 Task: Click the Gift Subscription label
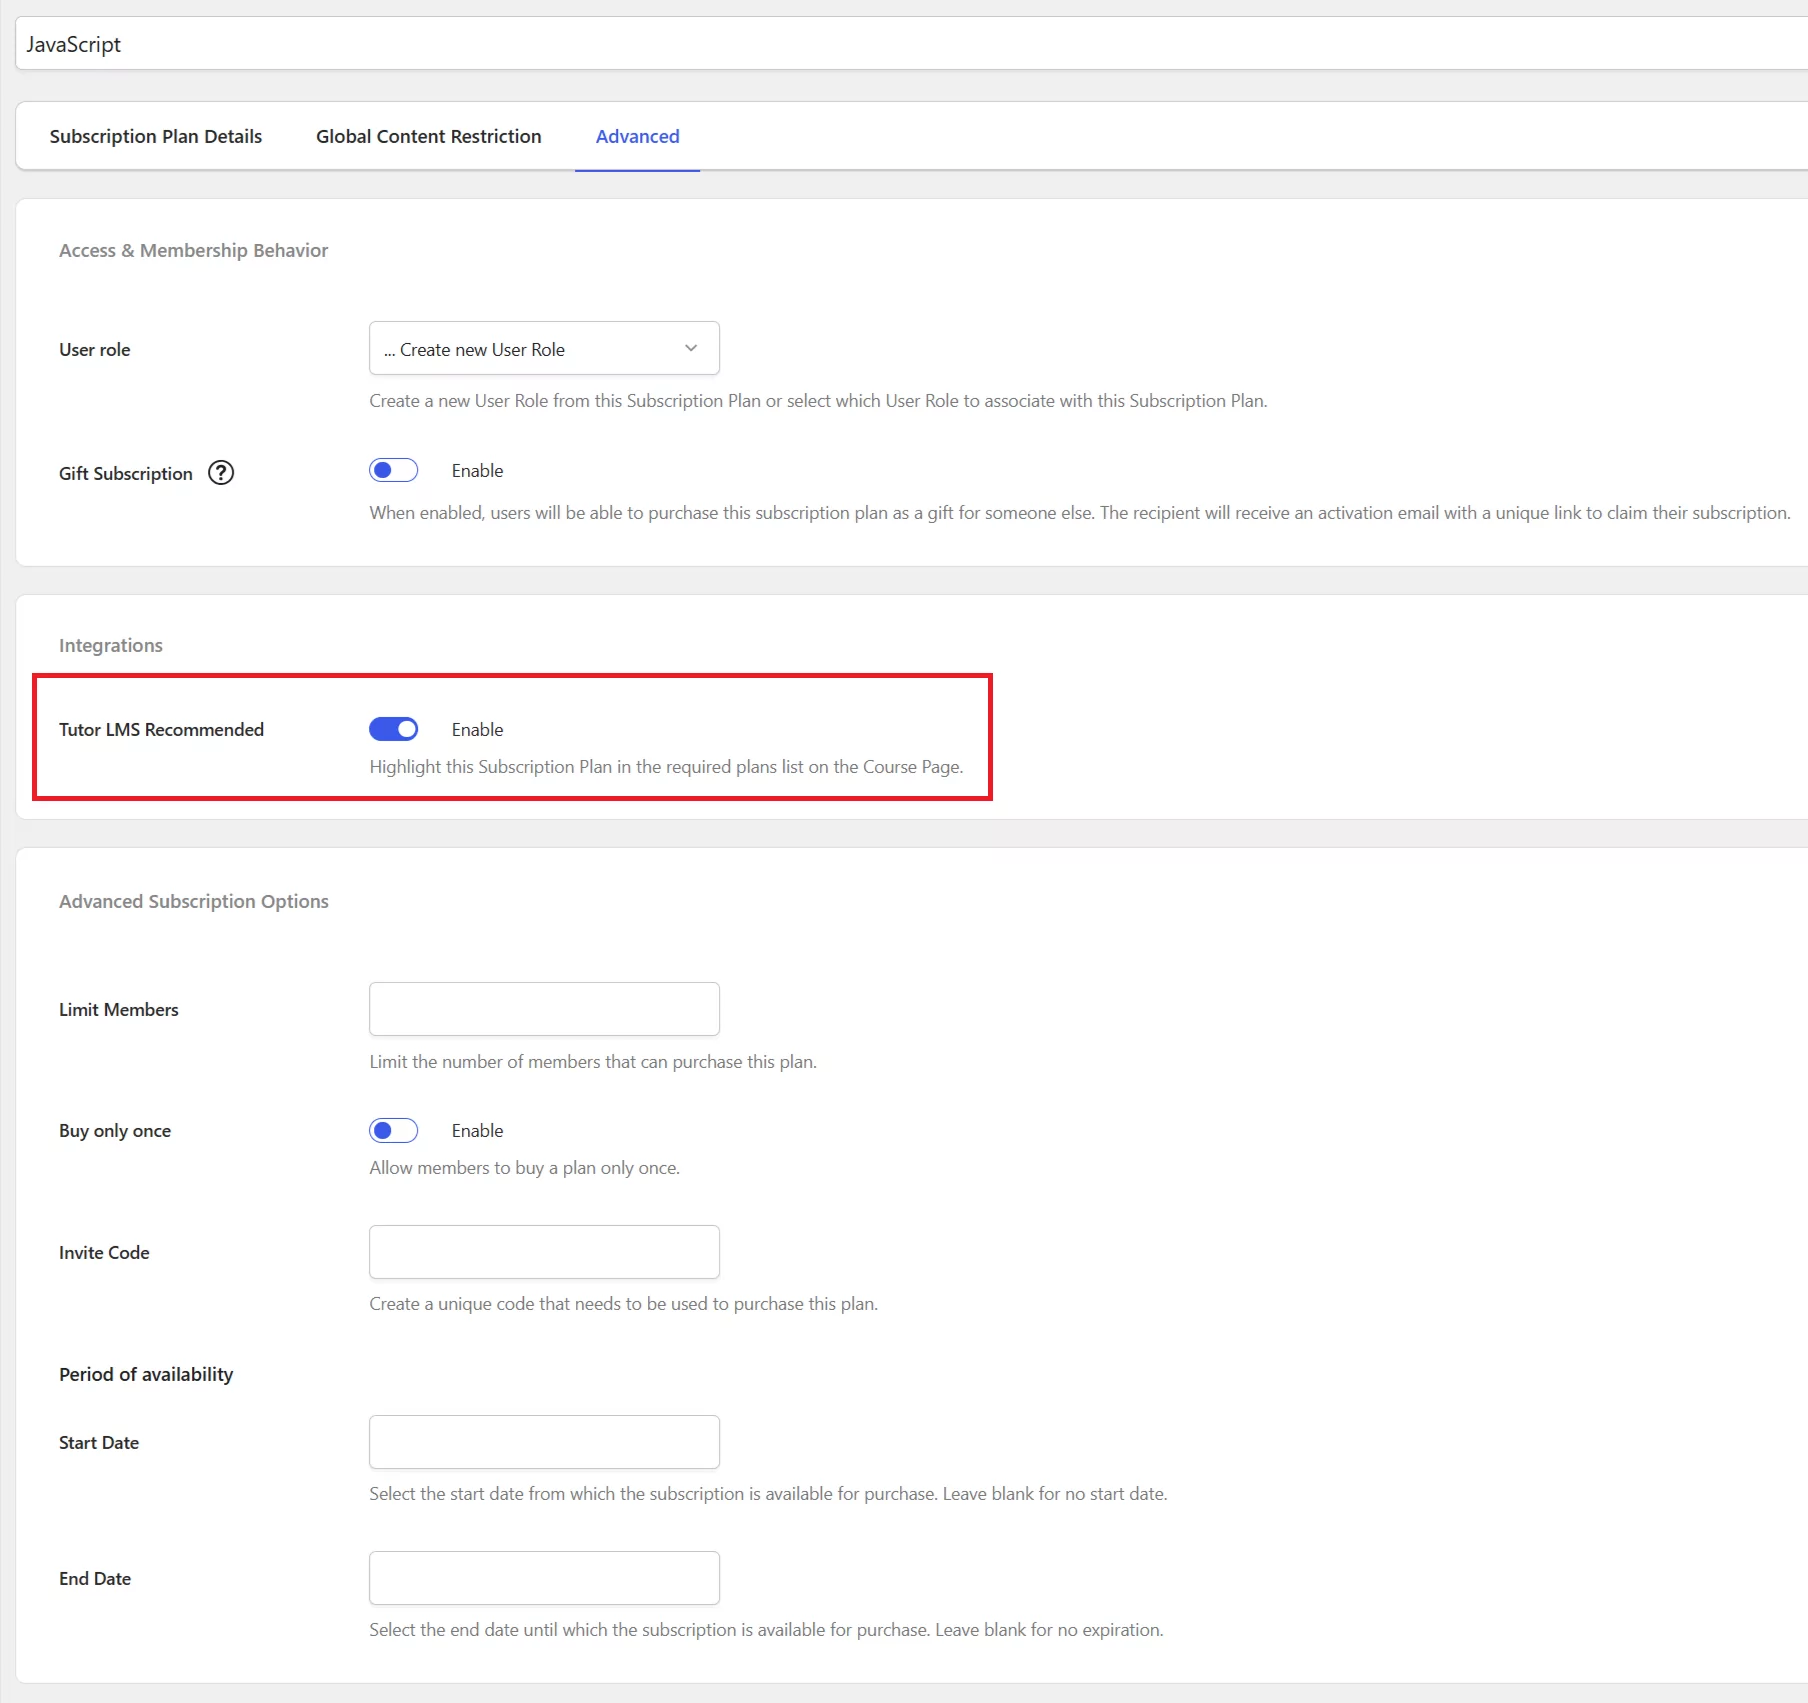(126, 474)
